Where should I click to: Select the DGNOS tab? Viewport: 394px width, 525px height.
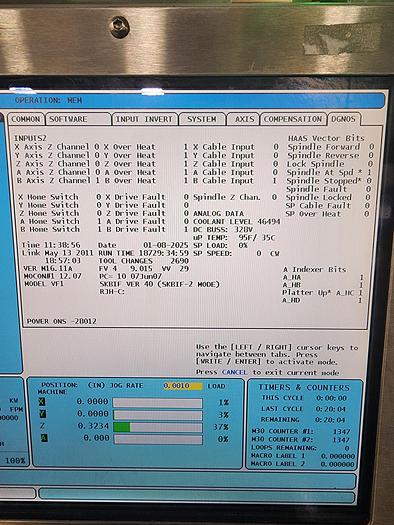[x=343, y=119]
